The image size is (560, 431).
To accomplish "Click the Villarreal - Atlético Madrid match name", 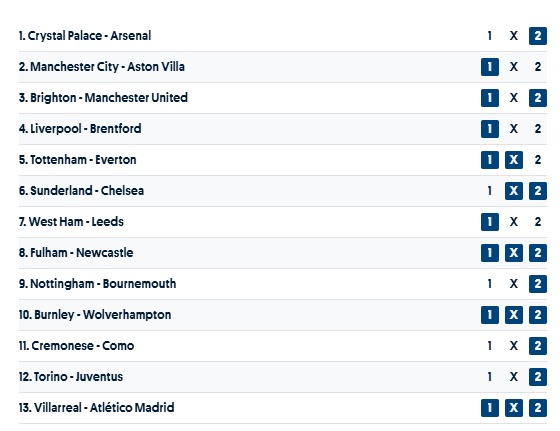I will [x=96, y=408].
